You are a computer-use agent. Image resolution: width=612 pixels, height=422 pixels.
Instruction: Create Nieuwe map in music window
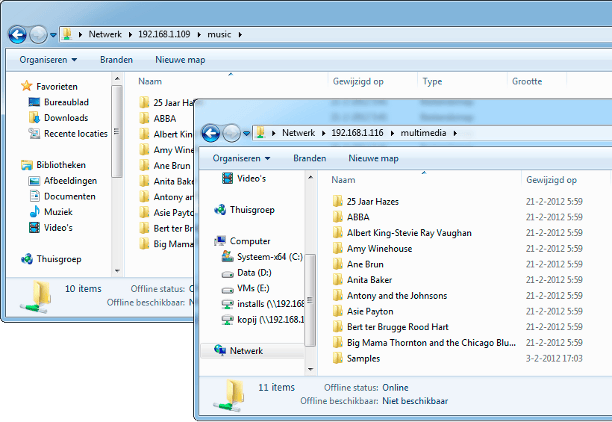180,60
